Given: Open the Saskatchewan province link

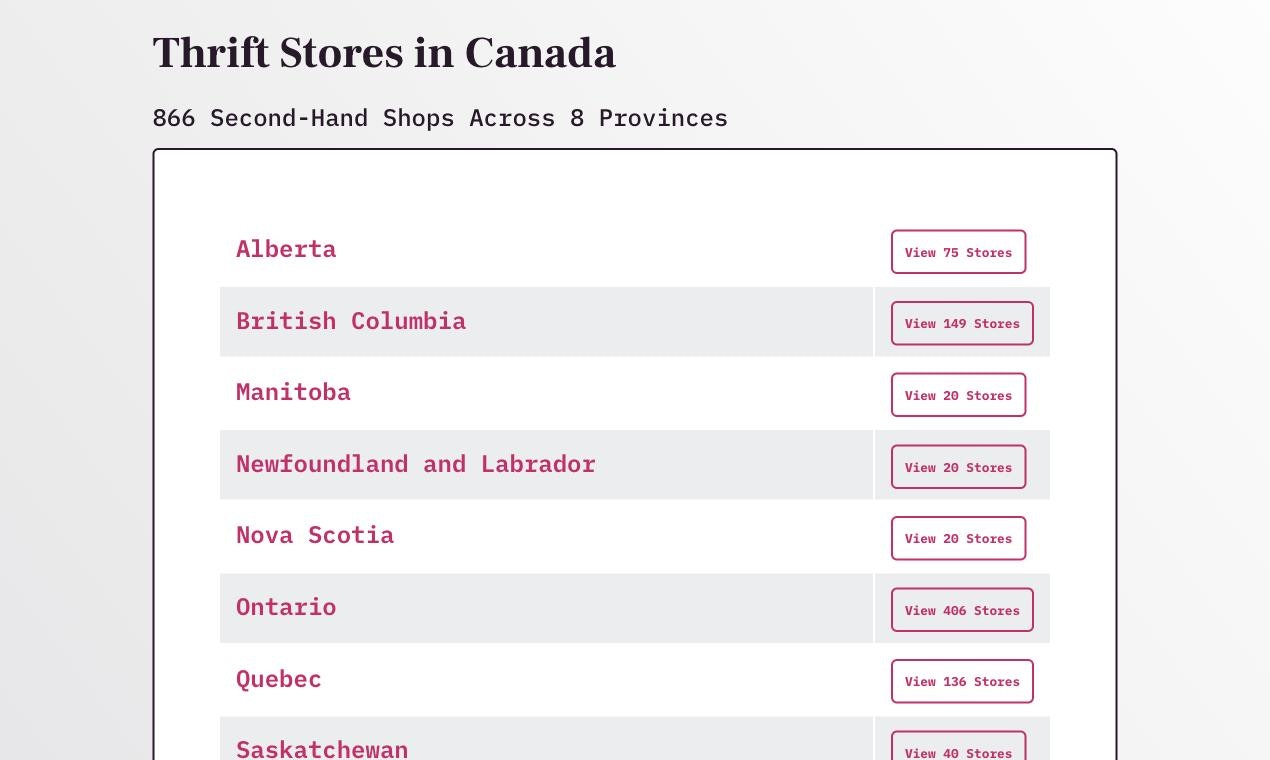Looking at the screenshot, I should pos(322,748).
